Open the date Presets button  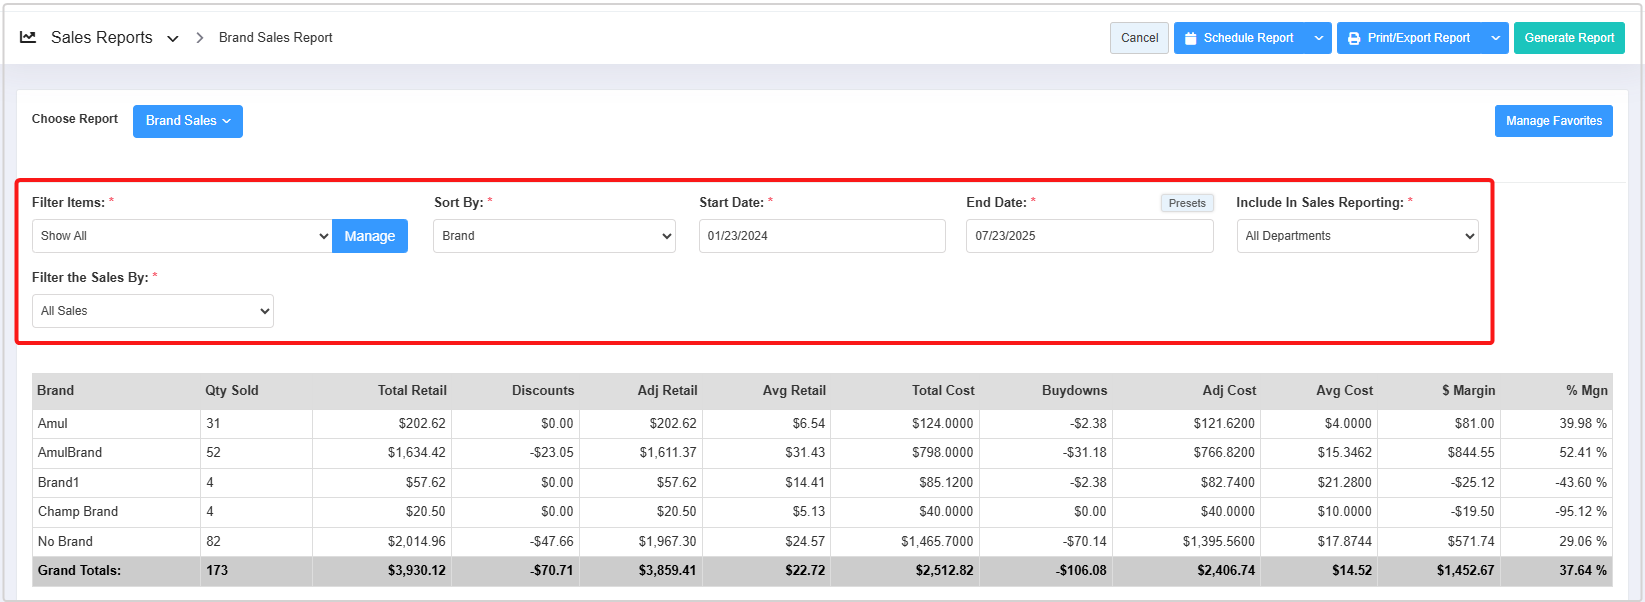1187,203
